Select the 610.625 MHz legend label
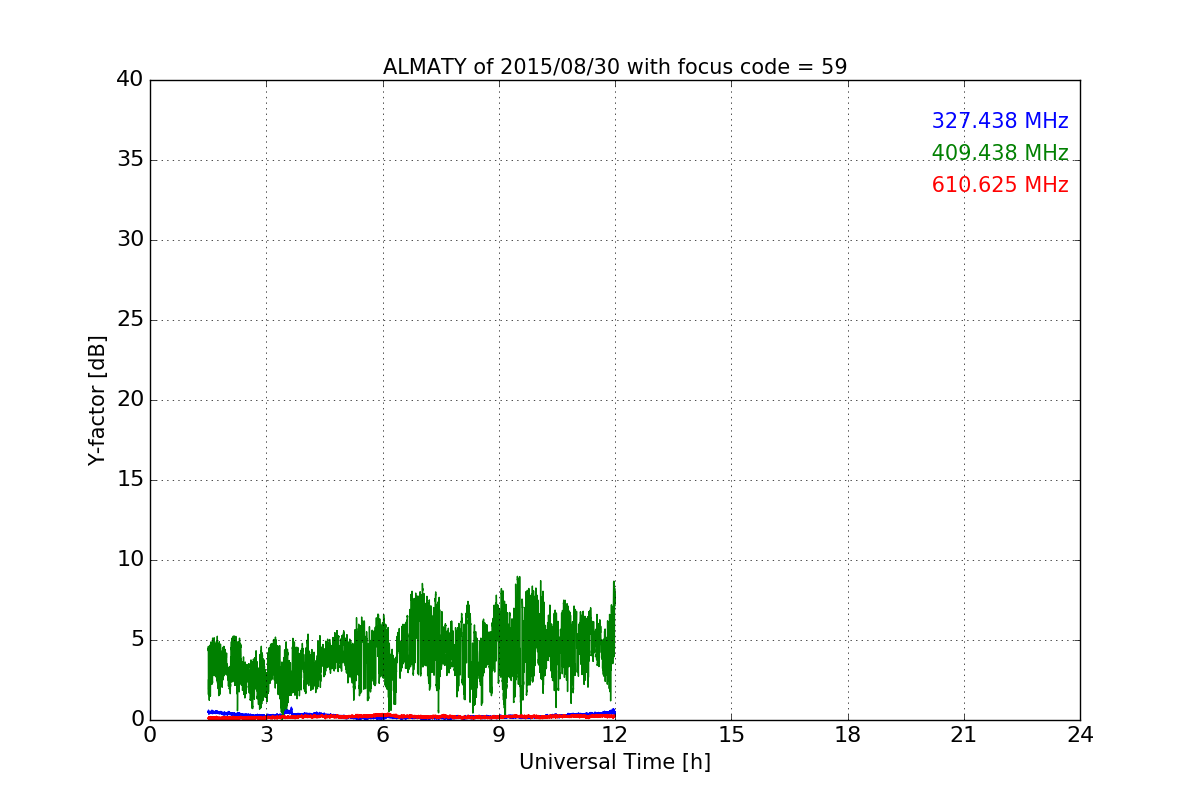This screenshot has height=800, width=1200. 1000,185
